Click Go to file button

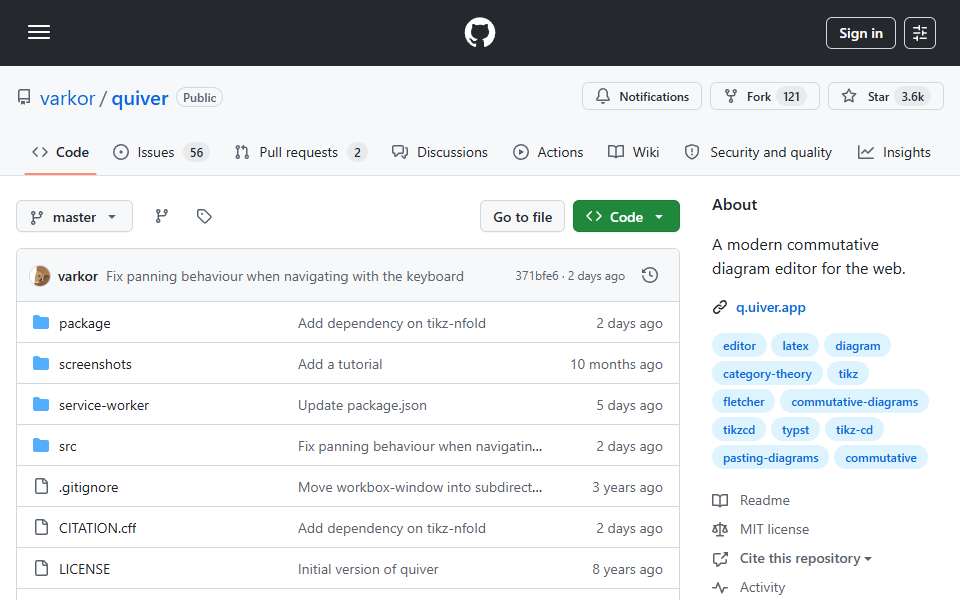click(x=522, y=217)
